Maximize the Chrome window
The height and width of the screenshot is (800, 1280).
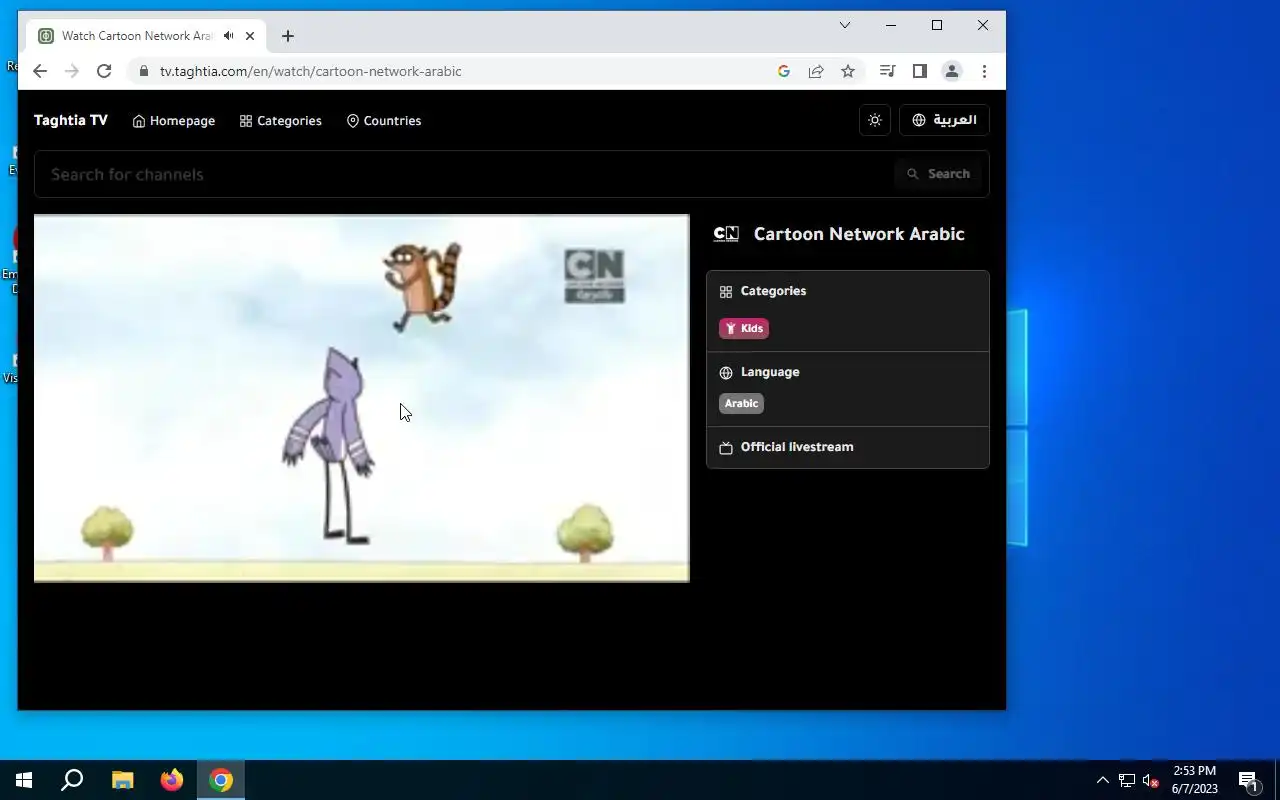tap(937, 25)
